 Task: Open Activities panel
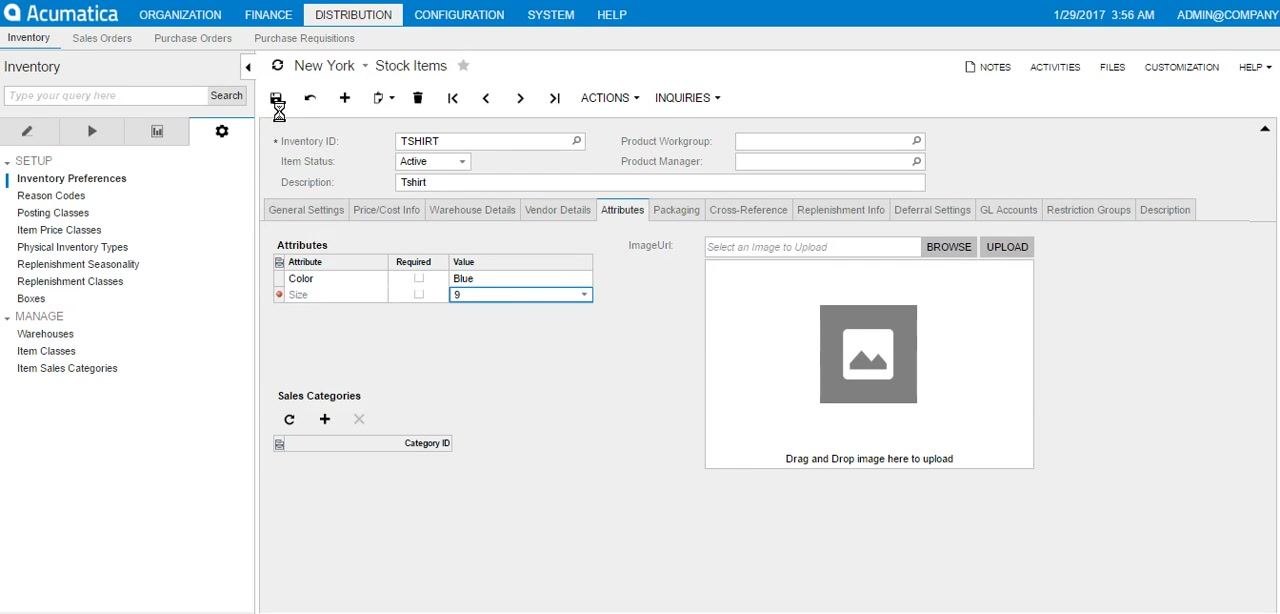[1055, 67]
